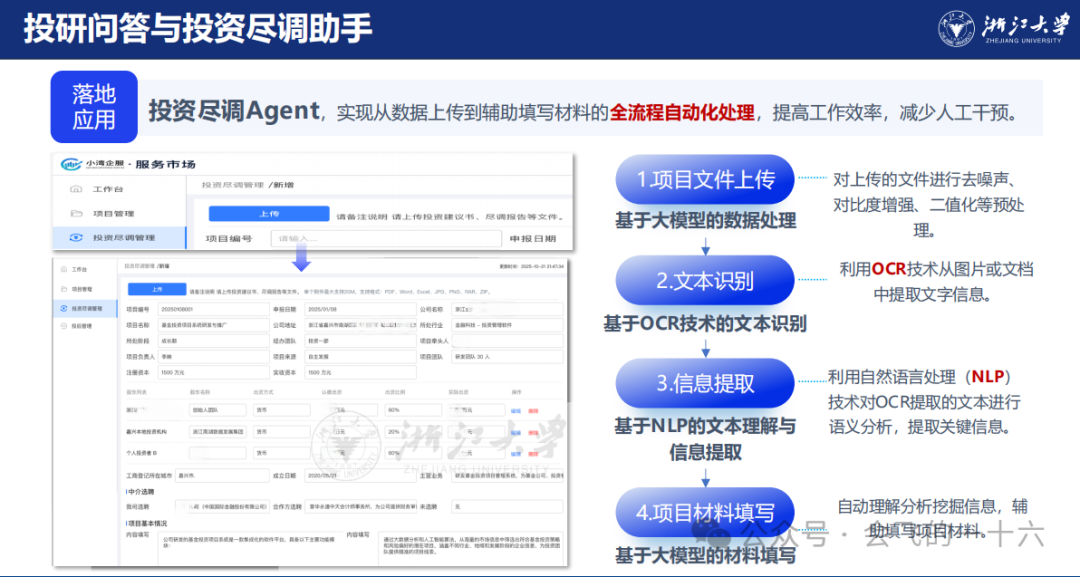
Task: Click 项目名称 field in lower form
Action: click(x=214, y=325)
